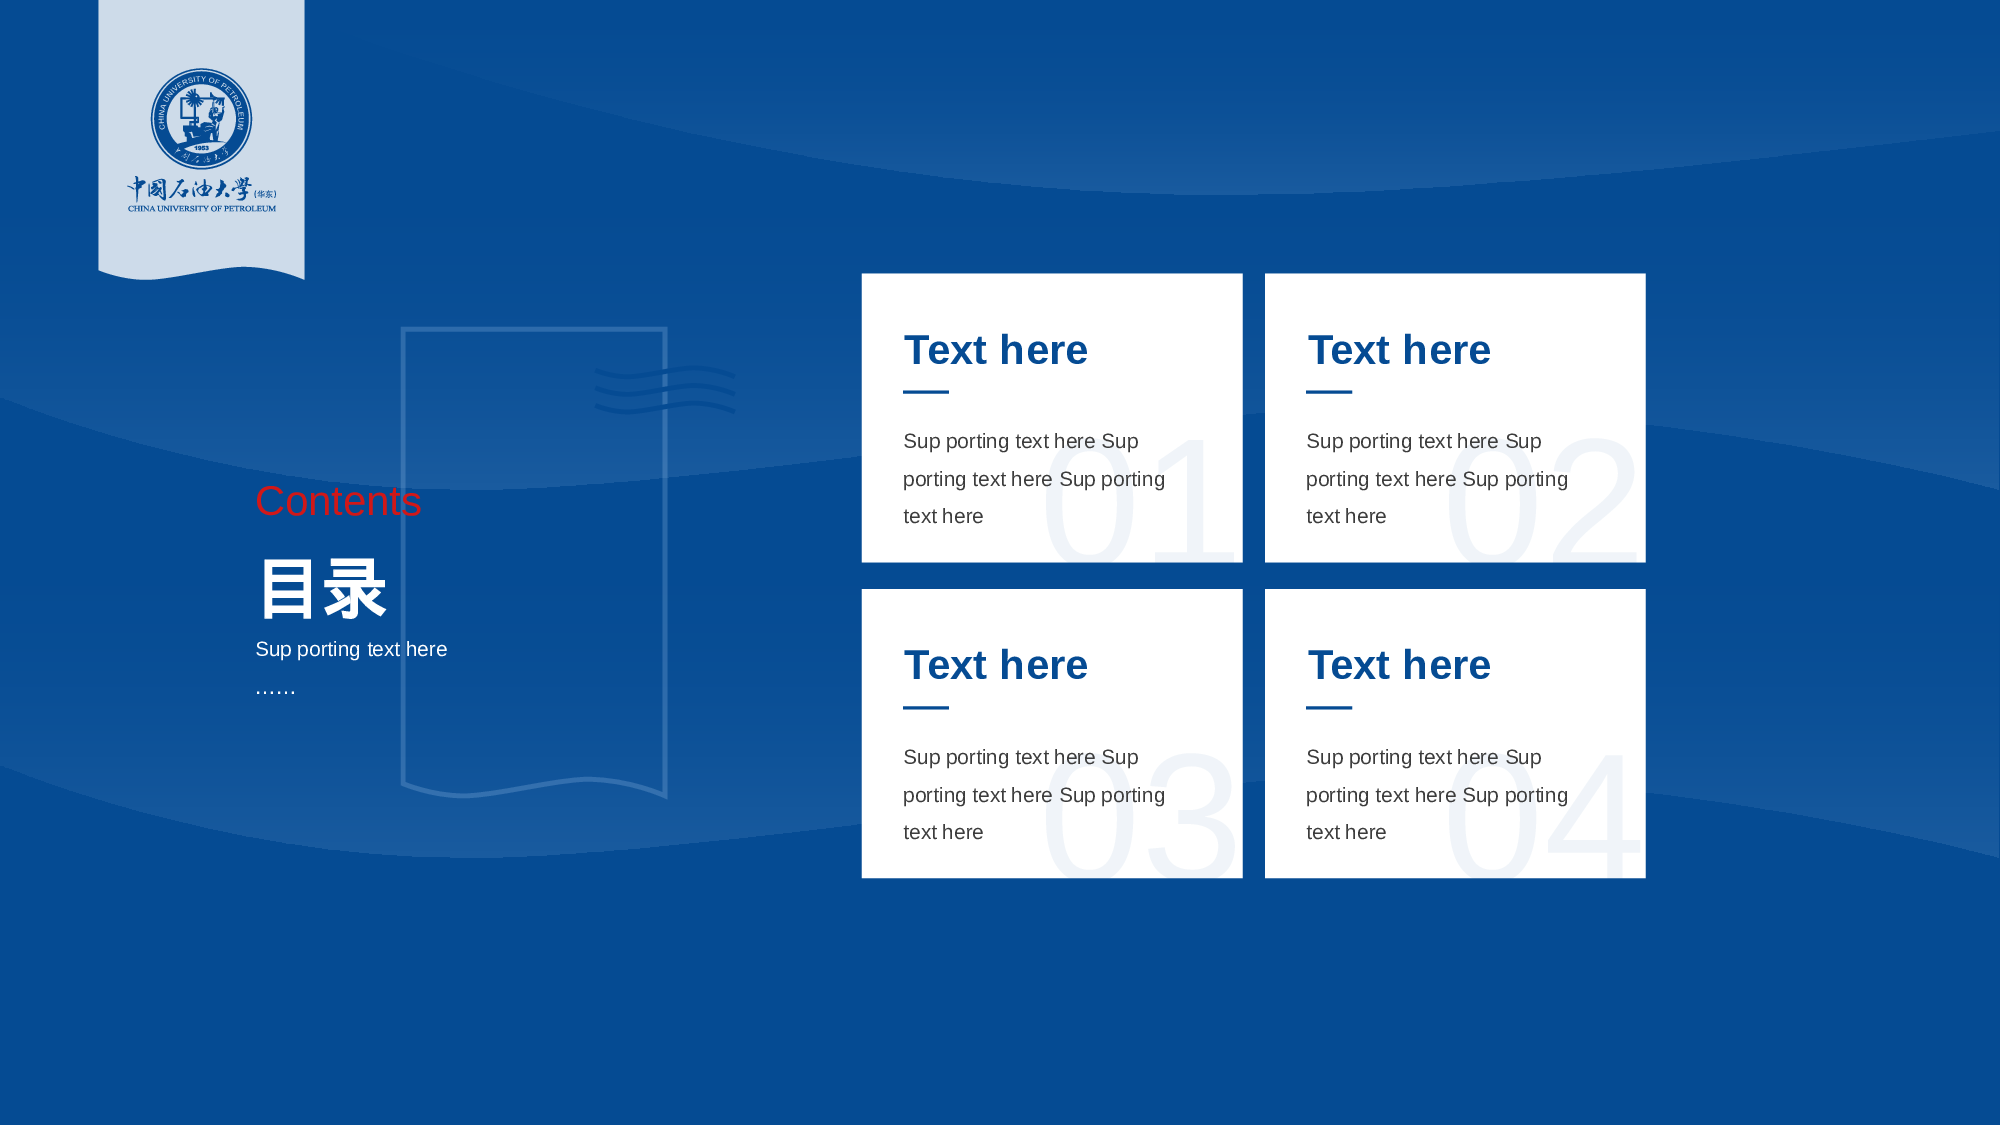Click blue underline divider in card 04
Screen dimensions: 2000x1125
(1328, 708)
